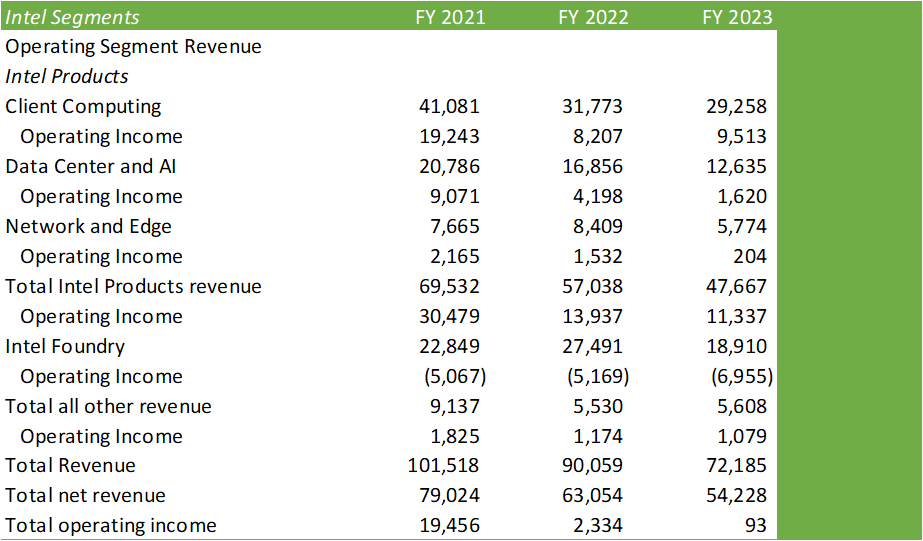Image resolution: width=923 pixels, height=541 pixels.
Task: Click operating income value 1,174
Action: [x=597, y=437]
